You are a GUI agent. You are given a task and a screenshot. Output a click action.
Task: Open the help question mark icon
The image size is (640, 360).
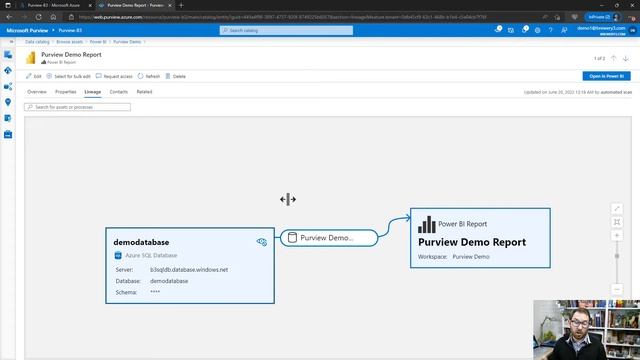551,30
